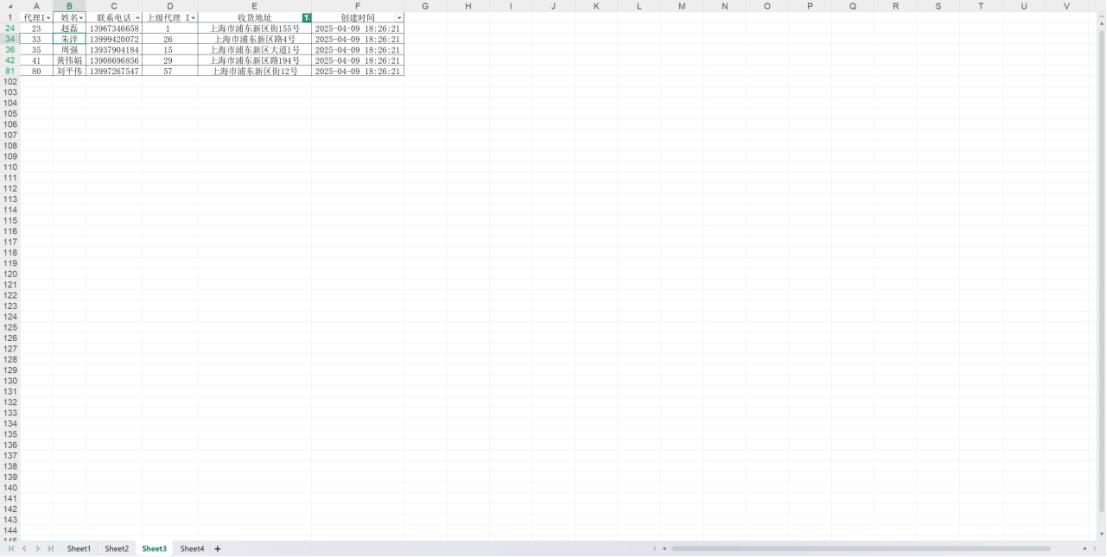Image resolution: width=1107 pixels, height=557 pixels.
Task: Select the 创建时间 cell in row 81
Action: tap(358, 71)
